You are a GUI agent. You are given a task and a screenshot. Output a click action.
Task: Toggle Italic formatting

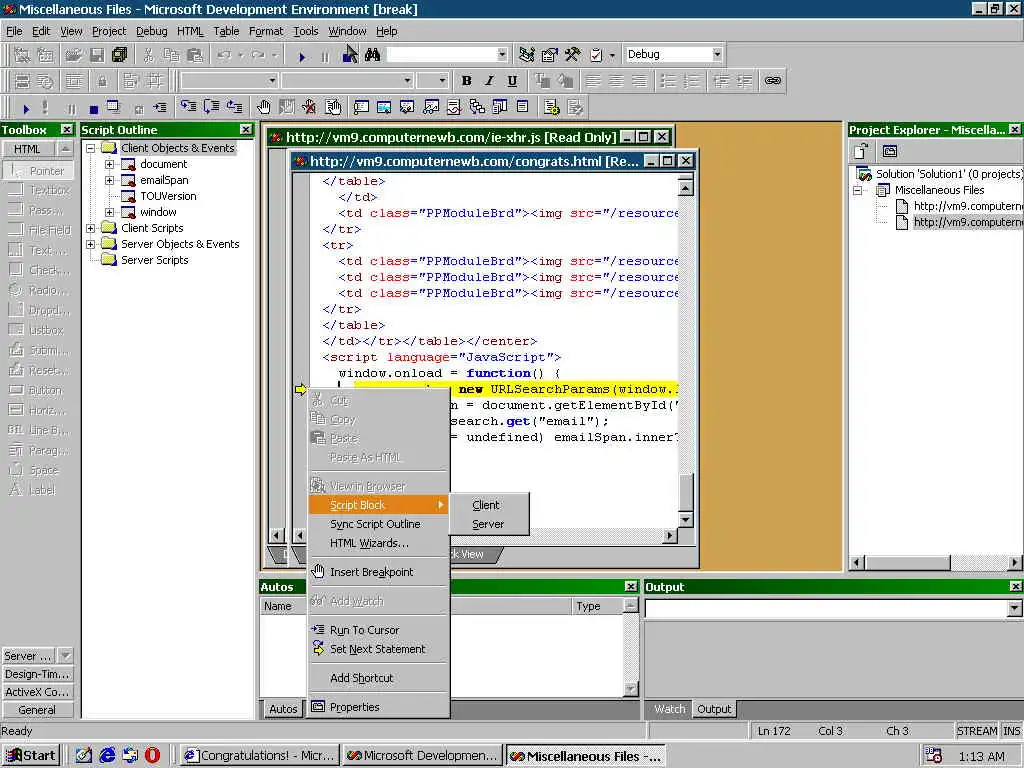(x=489, y=80)
